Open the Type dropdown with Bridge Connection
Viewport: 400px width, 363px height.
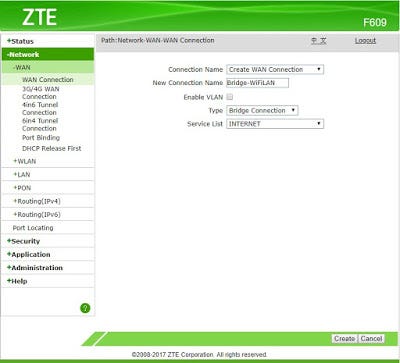pos(262,110)
